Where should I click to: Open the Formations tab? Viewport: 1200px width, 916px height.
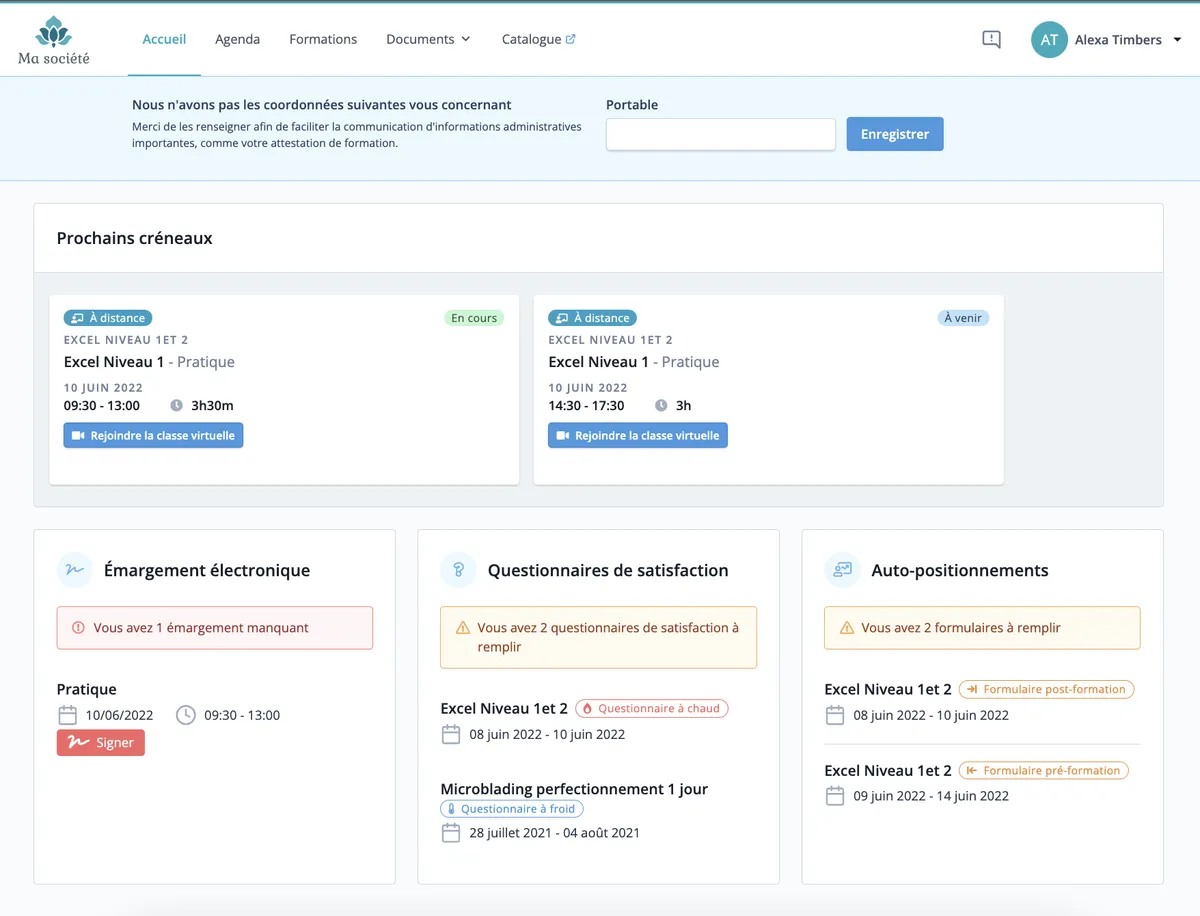coord(323,39)
